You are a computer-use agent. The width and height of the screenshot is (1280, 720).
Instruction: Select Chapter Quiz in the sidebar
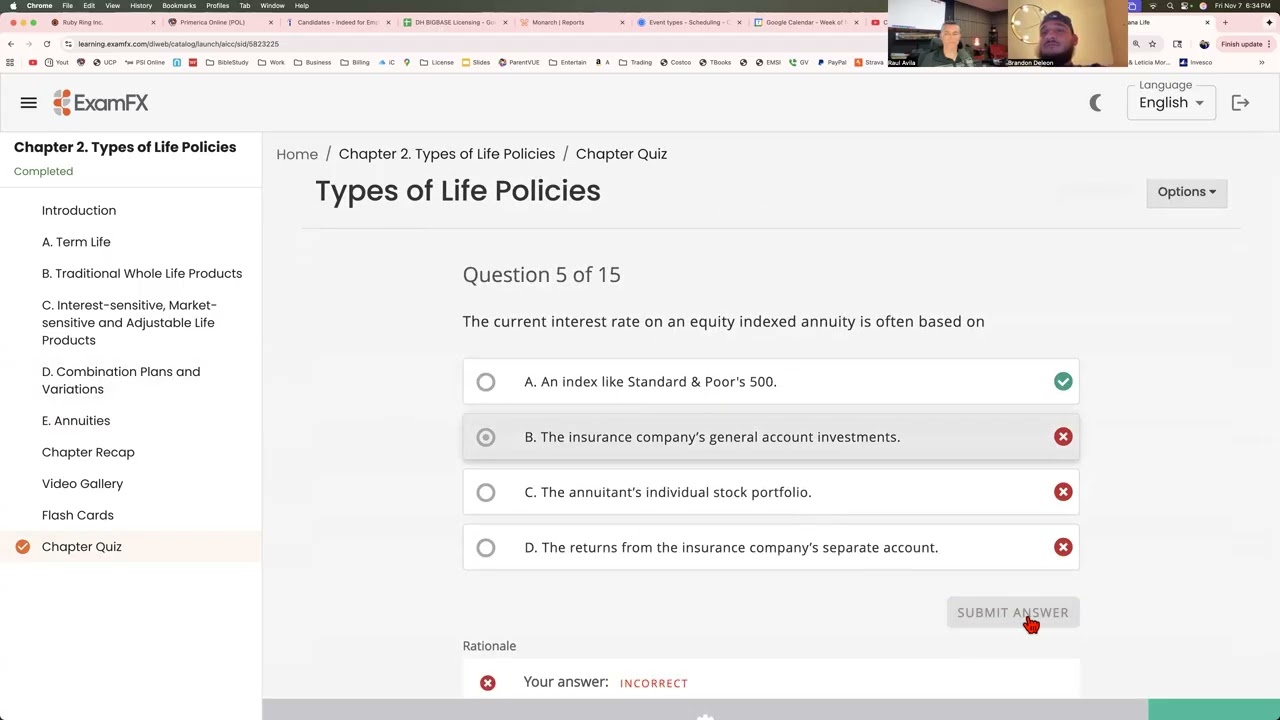82,547
